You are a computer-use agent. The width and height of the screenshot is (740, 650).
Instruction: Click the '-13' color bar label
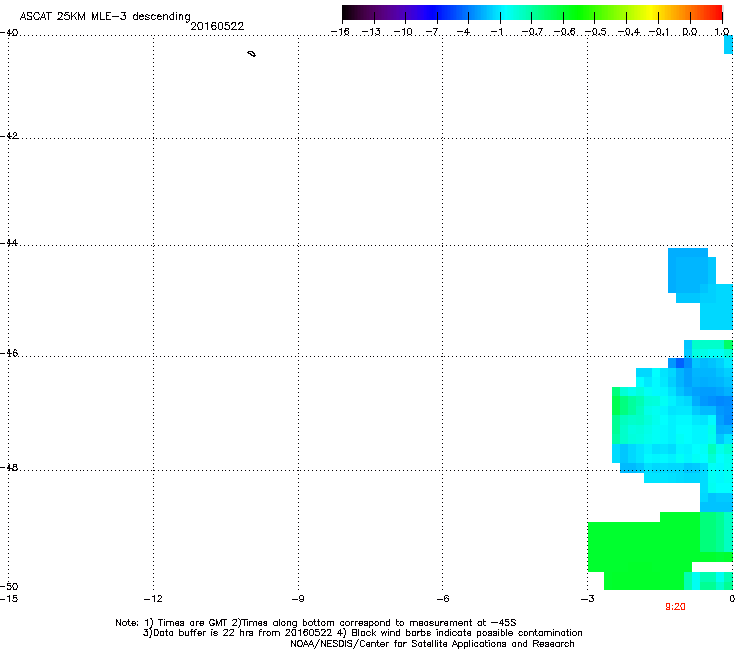(371, 32)
